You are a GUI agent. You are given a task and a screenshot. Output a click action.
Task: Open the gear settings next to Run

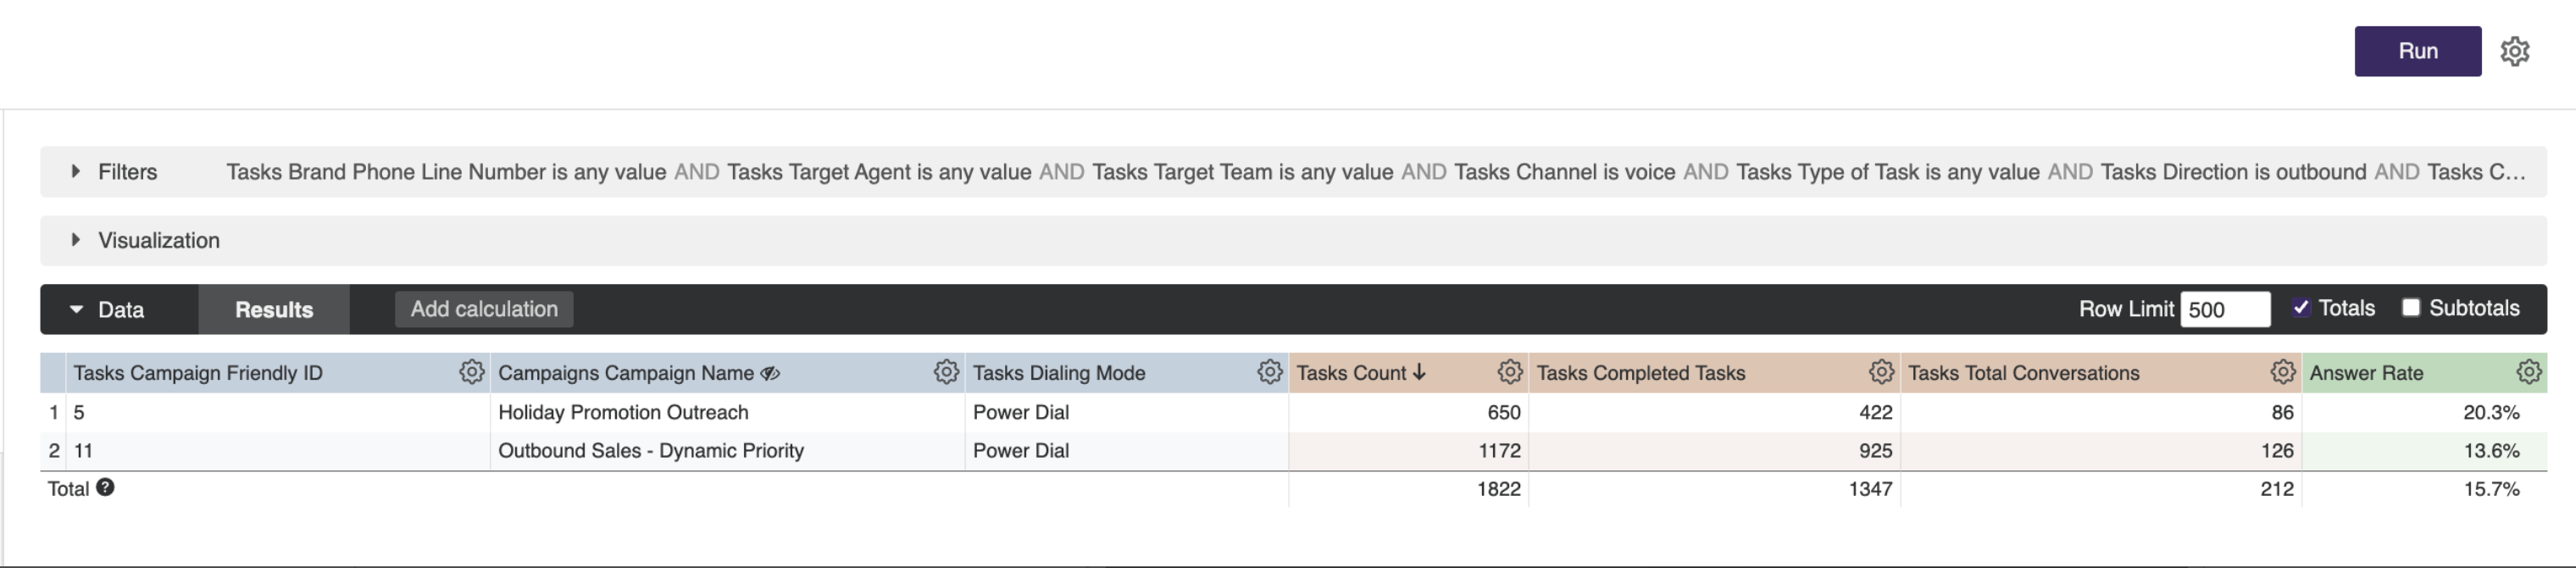[2514, 51]
